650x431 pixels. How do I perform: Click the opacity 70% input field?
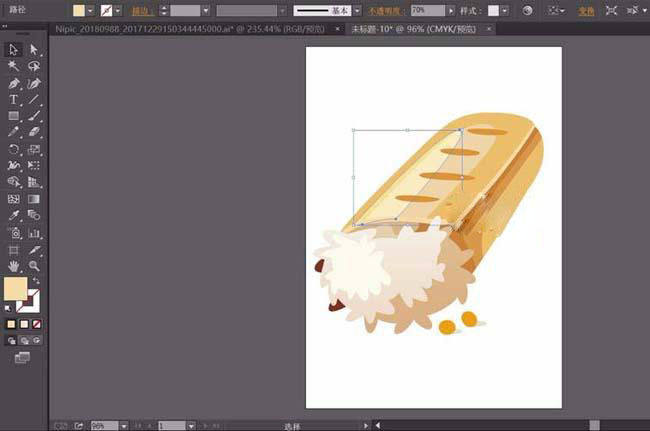[427, 10]
